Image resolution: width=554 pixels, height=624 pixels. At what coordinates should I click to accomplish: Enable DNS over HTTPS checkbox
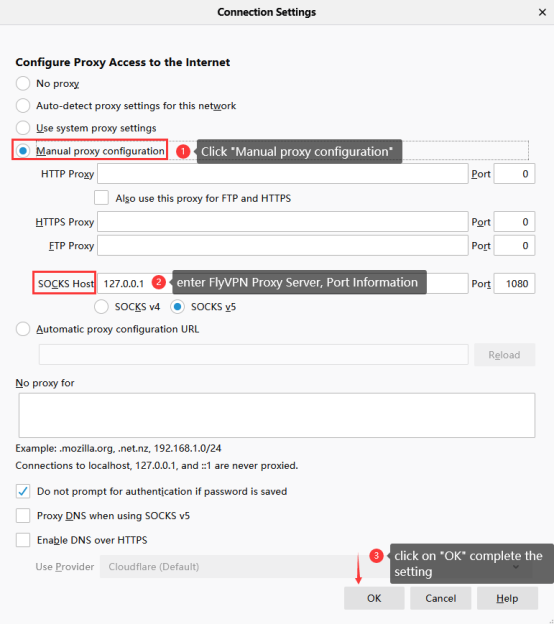coord(23,540)
